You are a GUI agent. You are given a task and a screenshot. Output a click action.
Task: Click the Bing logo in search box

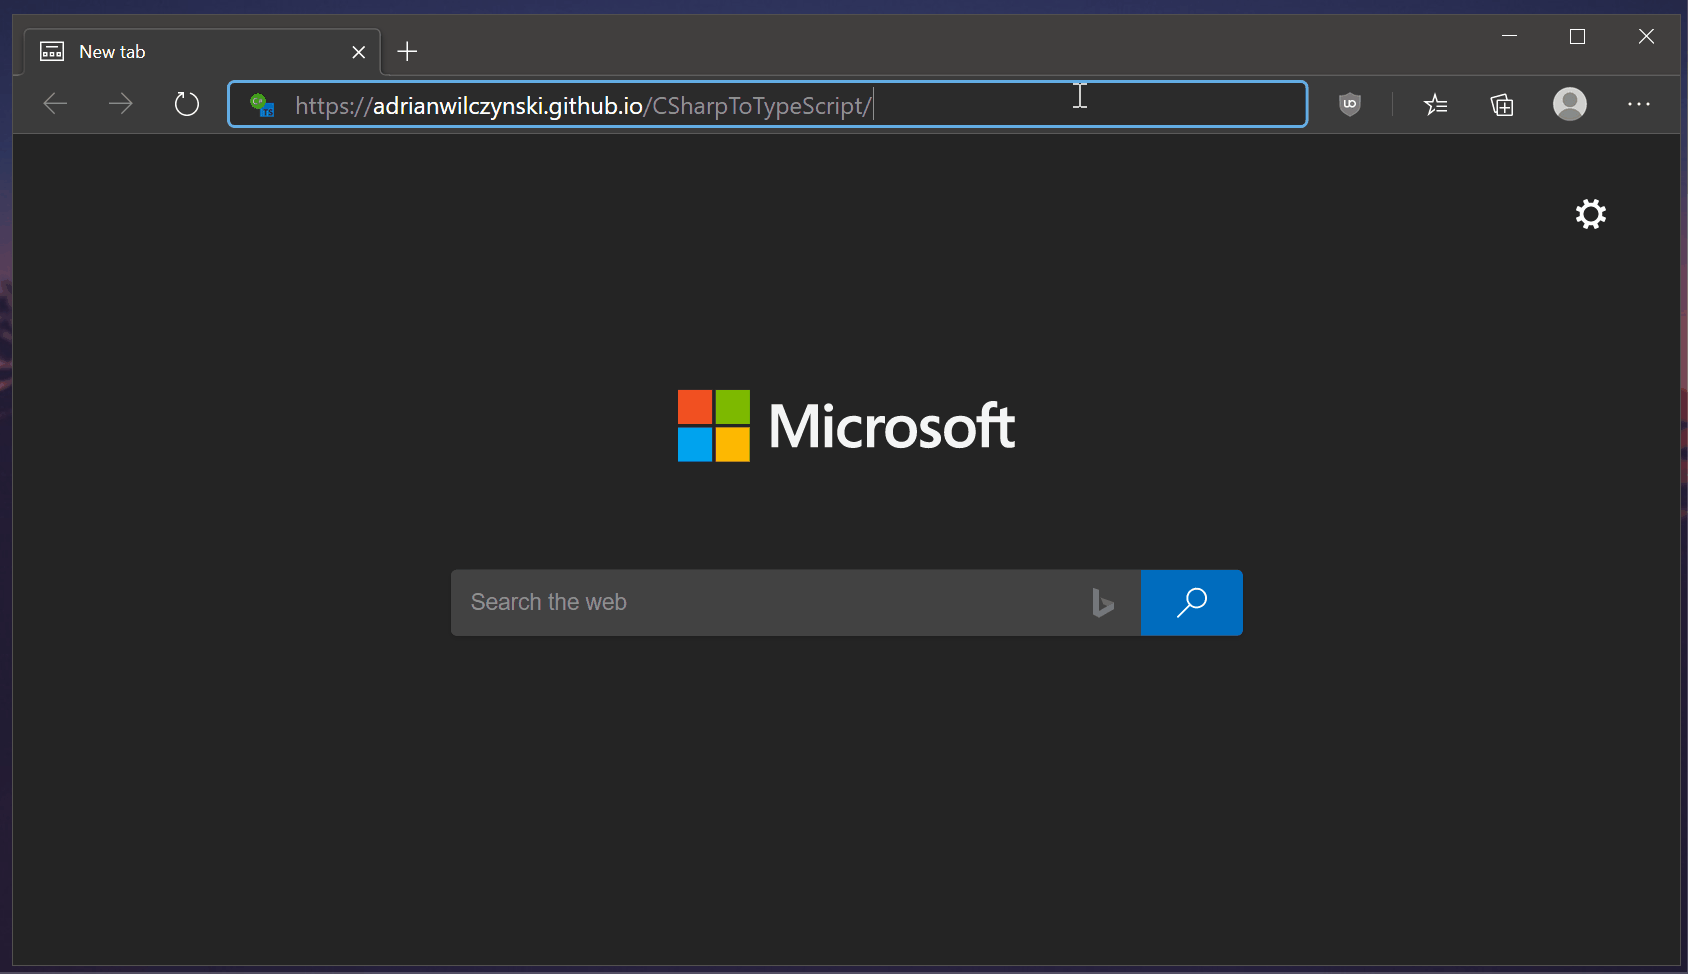coord(1102,603)
